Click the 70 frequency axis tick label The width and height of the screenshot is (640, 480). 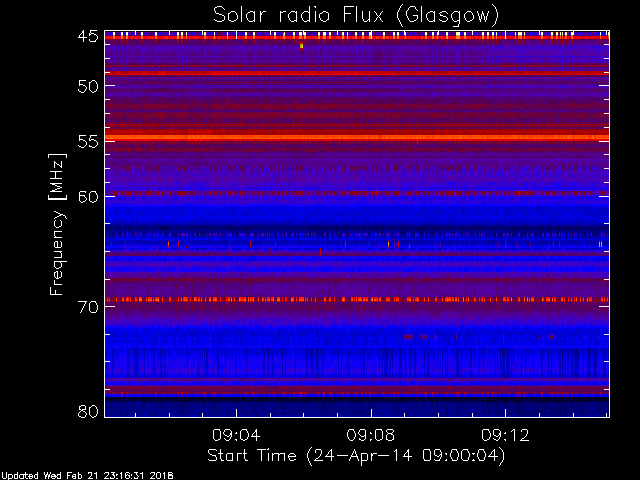pyautogui.click(x=88, y=307)
